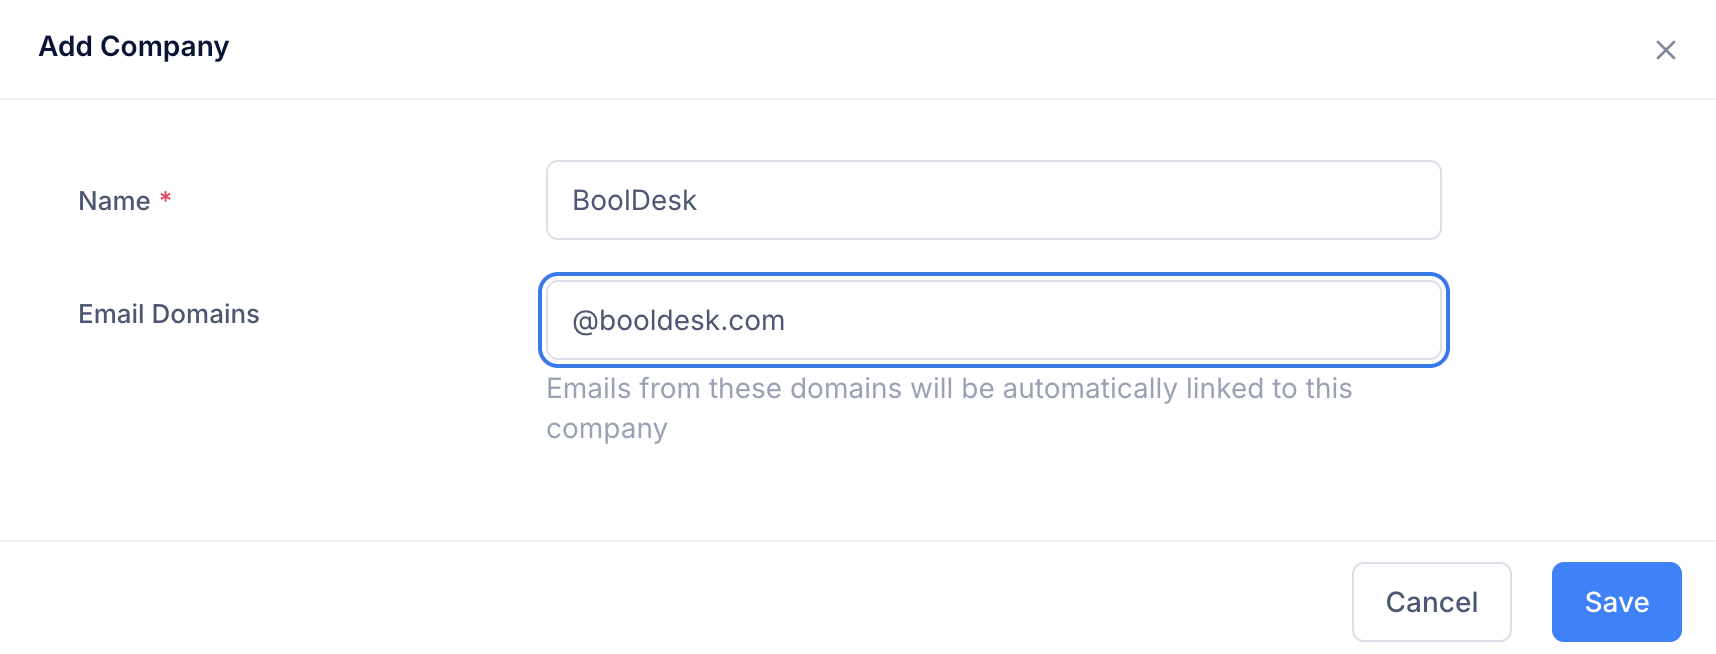This screenshot has height=654, width=1716.
Task: Click the word Cancel in footer
Action: coord(1431,602)
